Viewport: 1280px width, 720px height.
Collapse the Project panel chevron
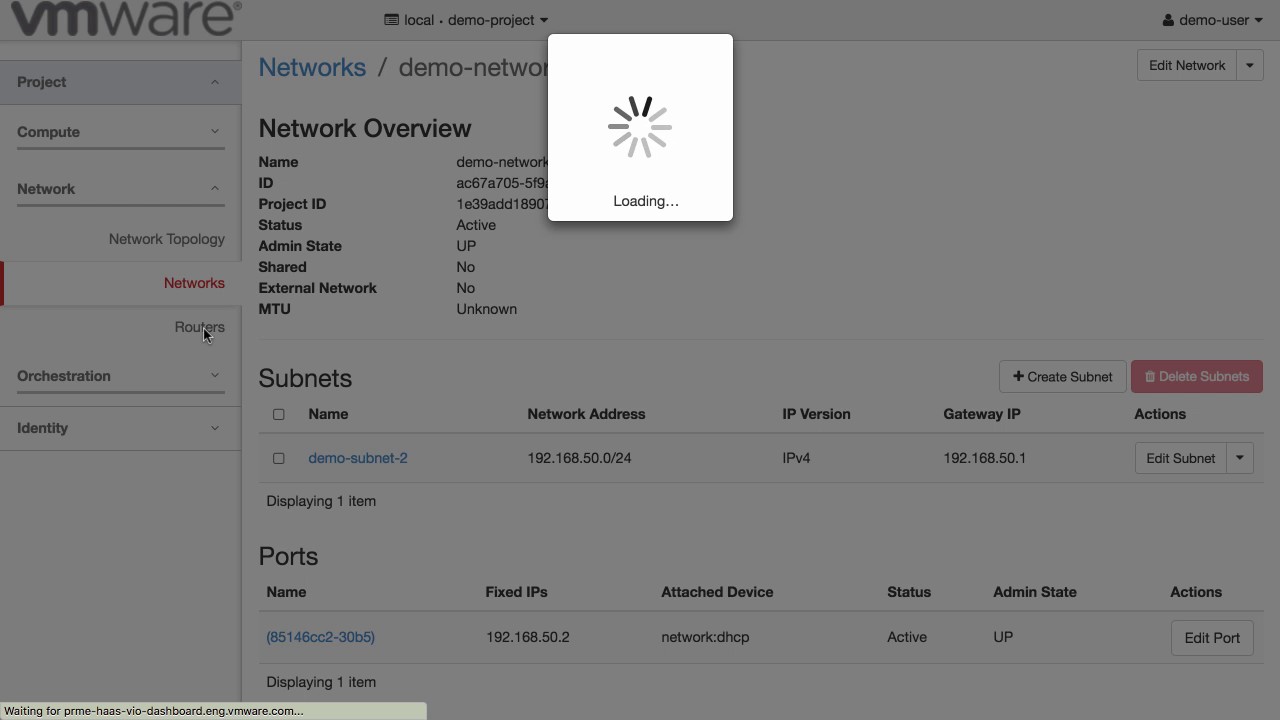[214, 82]
